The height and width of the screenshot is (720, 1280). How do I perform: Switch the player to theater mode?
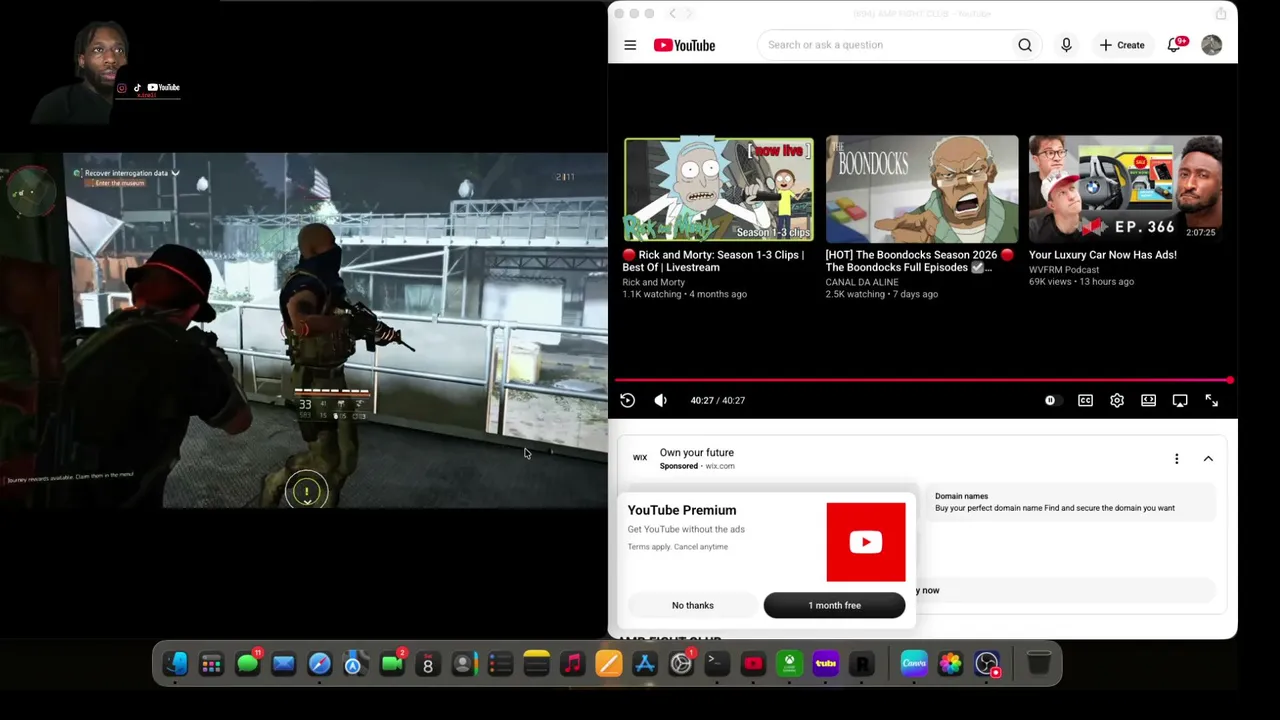coord(1148,400)
